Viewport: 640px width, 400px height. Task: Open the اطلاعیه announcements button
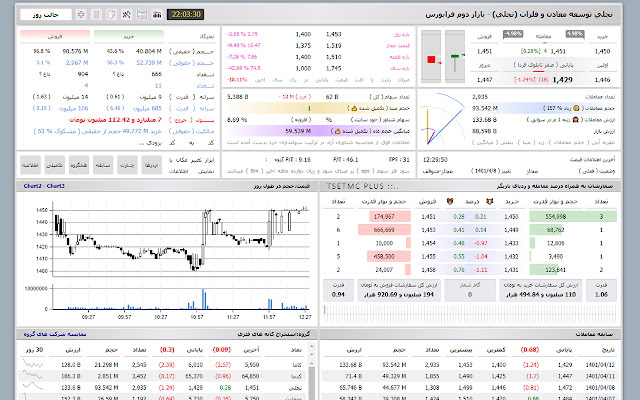[30, 165]
